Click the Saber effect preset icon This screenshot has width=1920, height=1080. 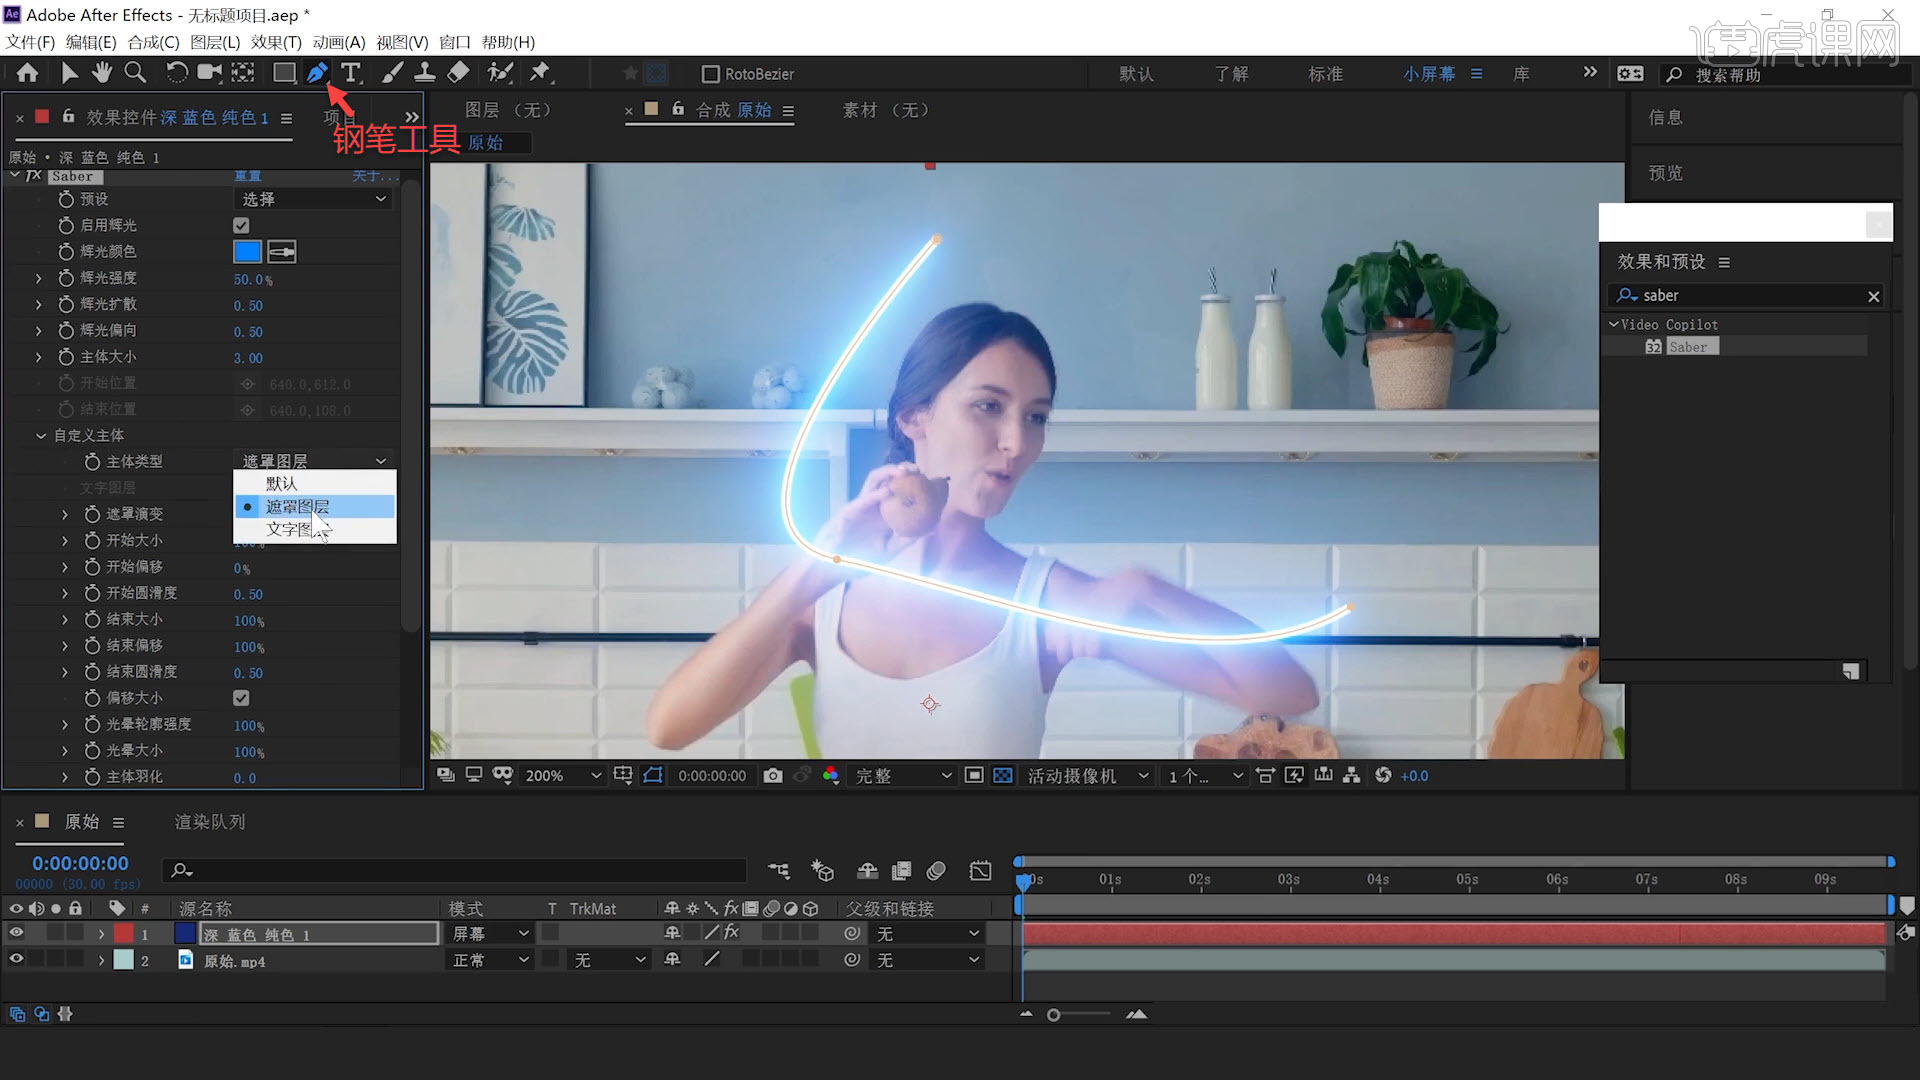point(1654,347)
